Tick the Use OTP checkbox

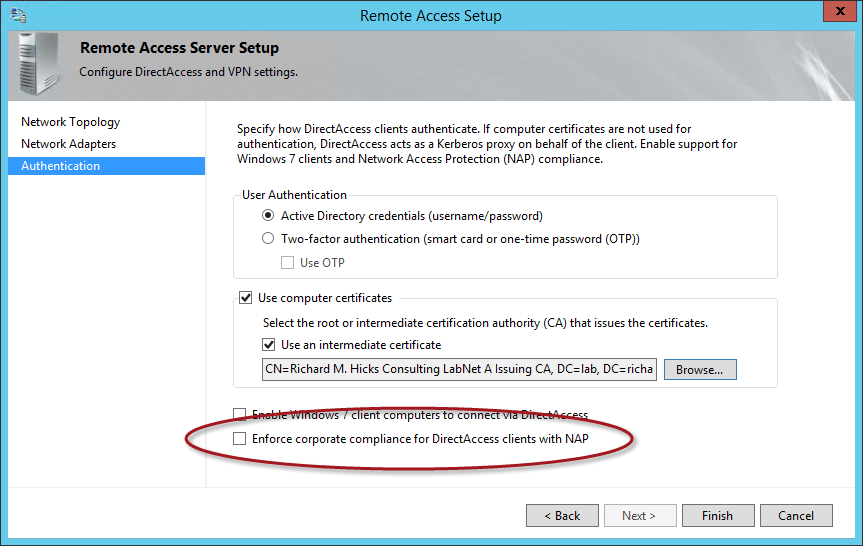288,263
